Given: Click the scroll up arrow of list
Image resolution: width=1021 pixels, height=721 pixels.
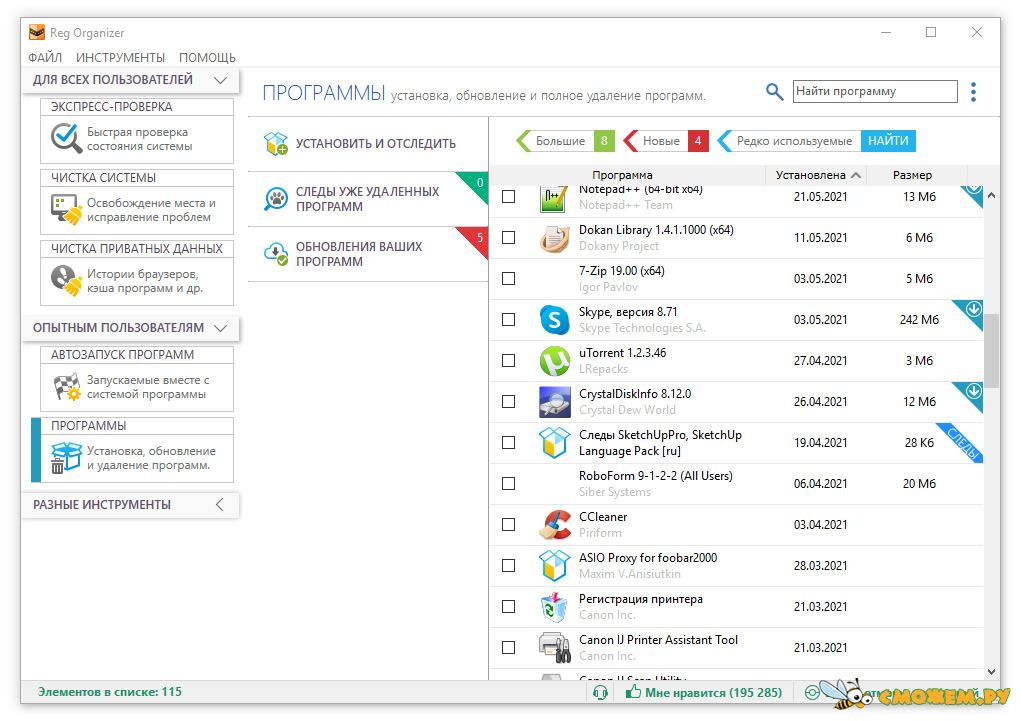Looking at the screenshot, I should pos(991,195).
